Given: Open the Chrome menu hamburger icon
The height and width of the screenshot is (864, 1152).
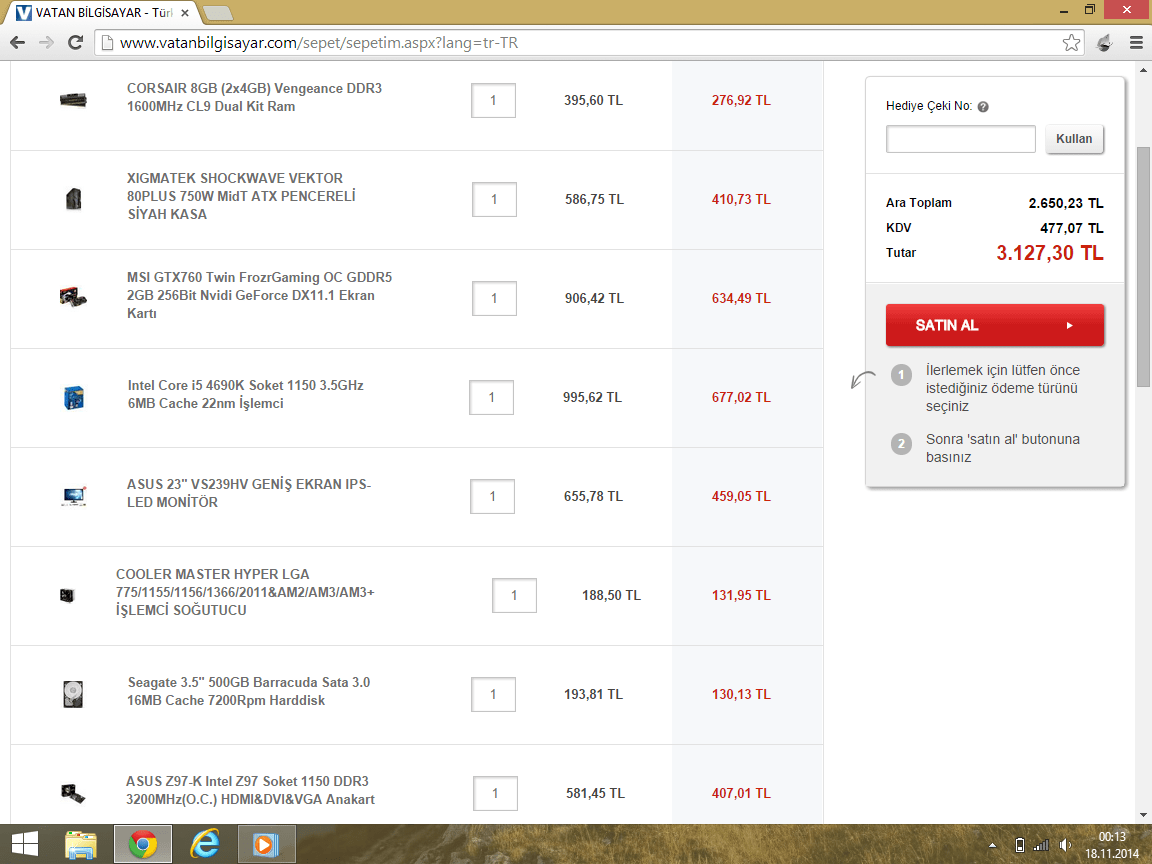Looking at the screenshot, I should [x=1136, y=43].
